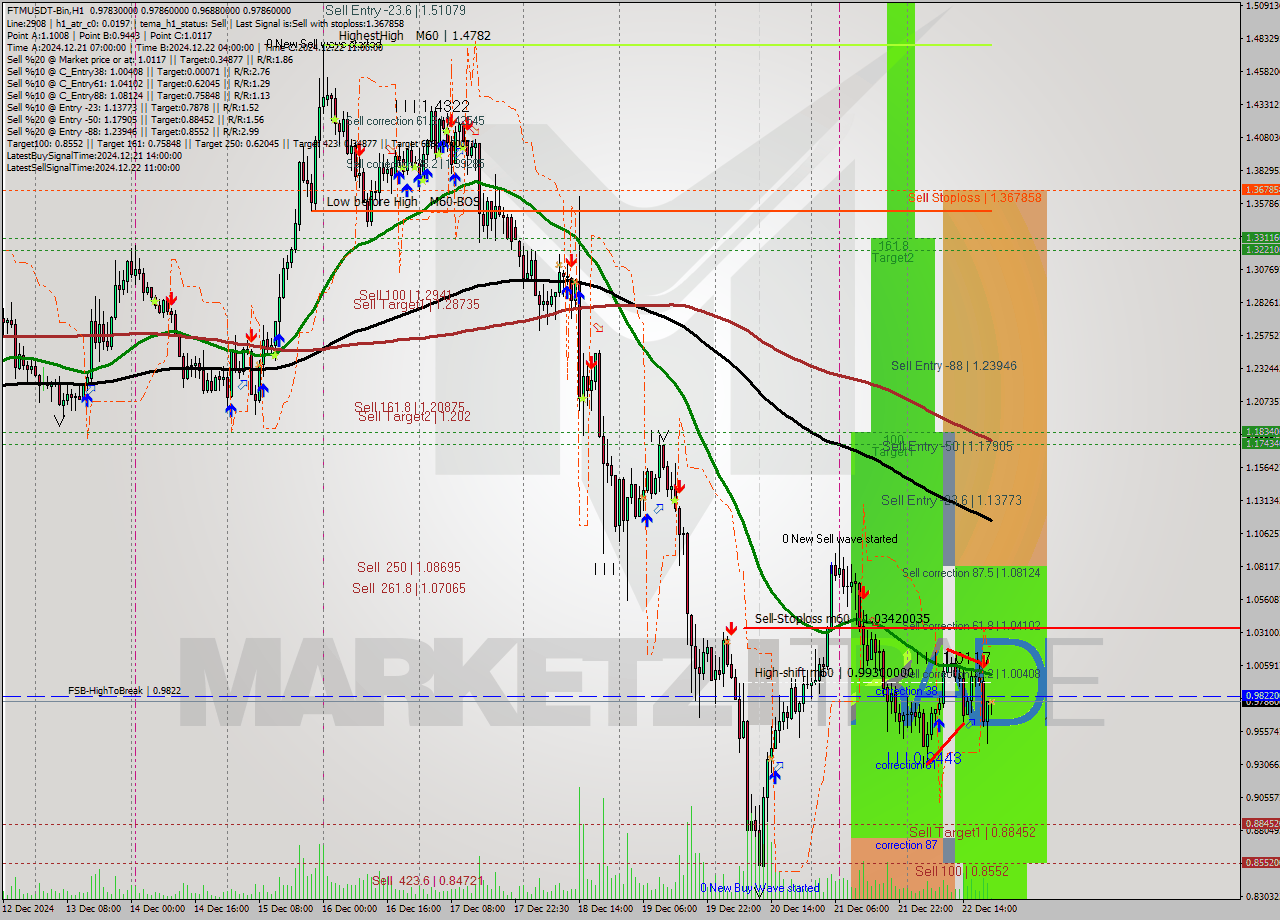Screen dimensions: 1280x920
Task: Click the blue 0.98220 price tag
Action: coord(1260,695)
